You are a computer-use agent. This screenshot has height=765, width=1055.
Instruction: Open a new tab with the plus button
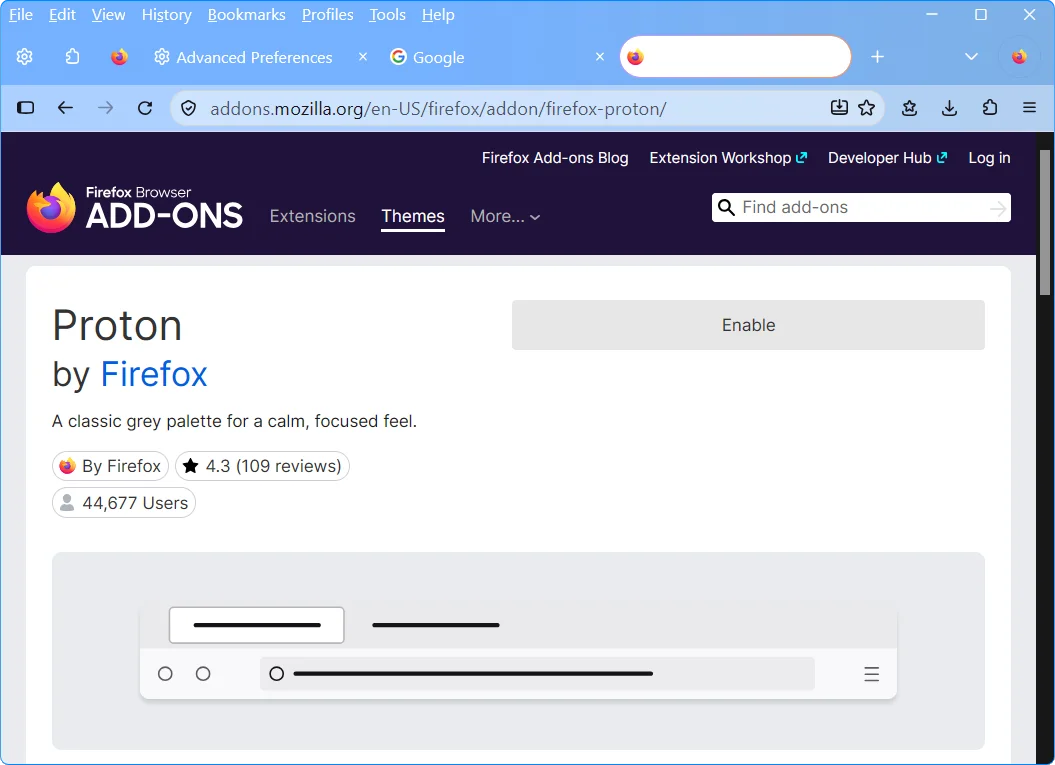coord(877,57)
